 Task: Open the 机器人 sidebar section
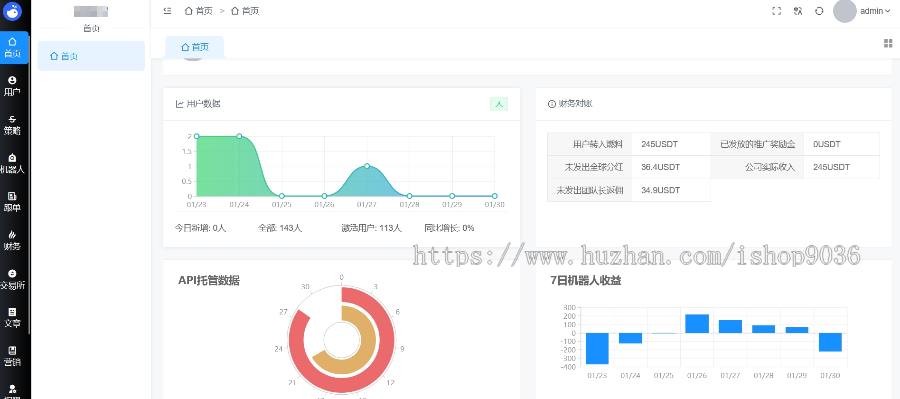(12, 164)
